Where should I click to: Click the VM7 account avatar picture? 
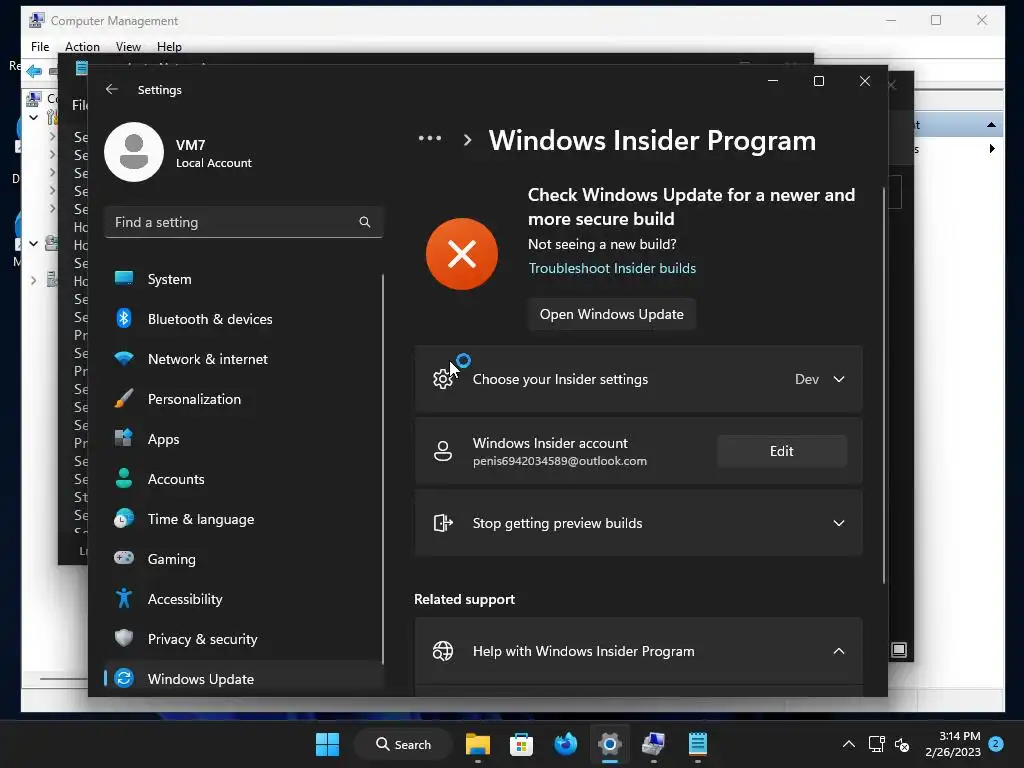(134, 152)
